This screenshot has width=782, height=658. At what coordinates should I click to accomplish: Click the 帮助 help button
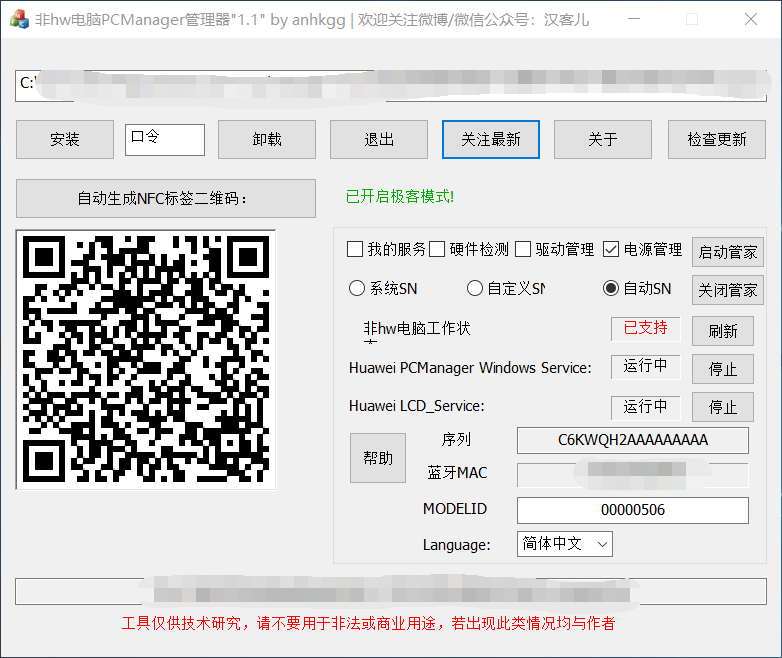coord(378,458)
